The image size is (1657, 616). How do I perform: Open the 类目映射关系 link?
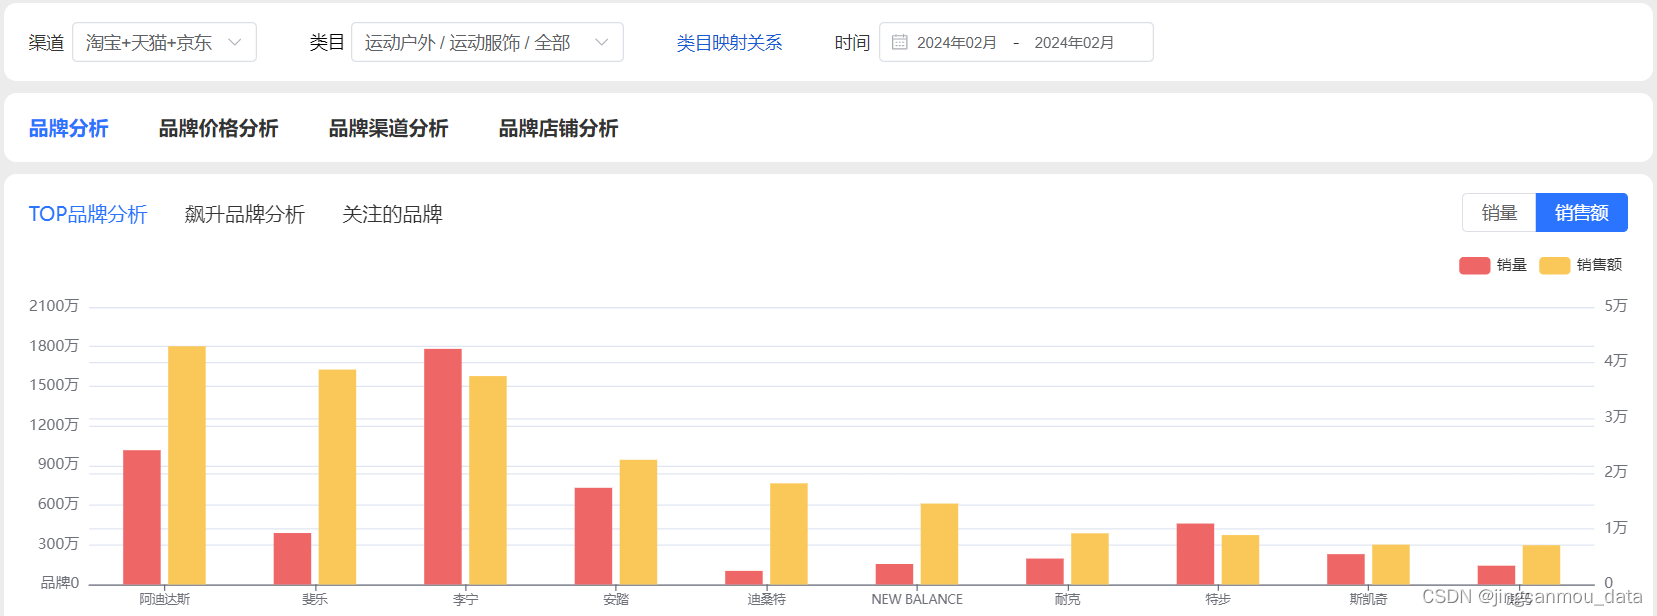pos(729,43)
